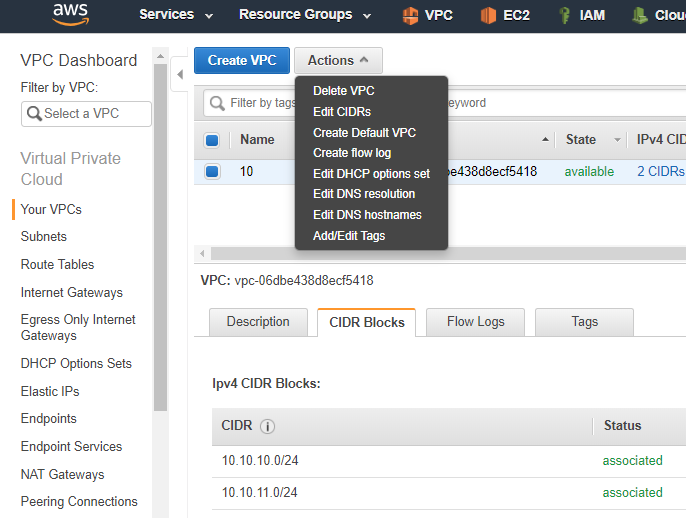This screenshot has height=518, width=686.
Task: Open Elastic IPs in sidebar
Action: tap(50, 391)
